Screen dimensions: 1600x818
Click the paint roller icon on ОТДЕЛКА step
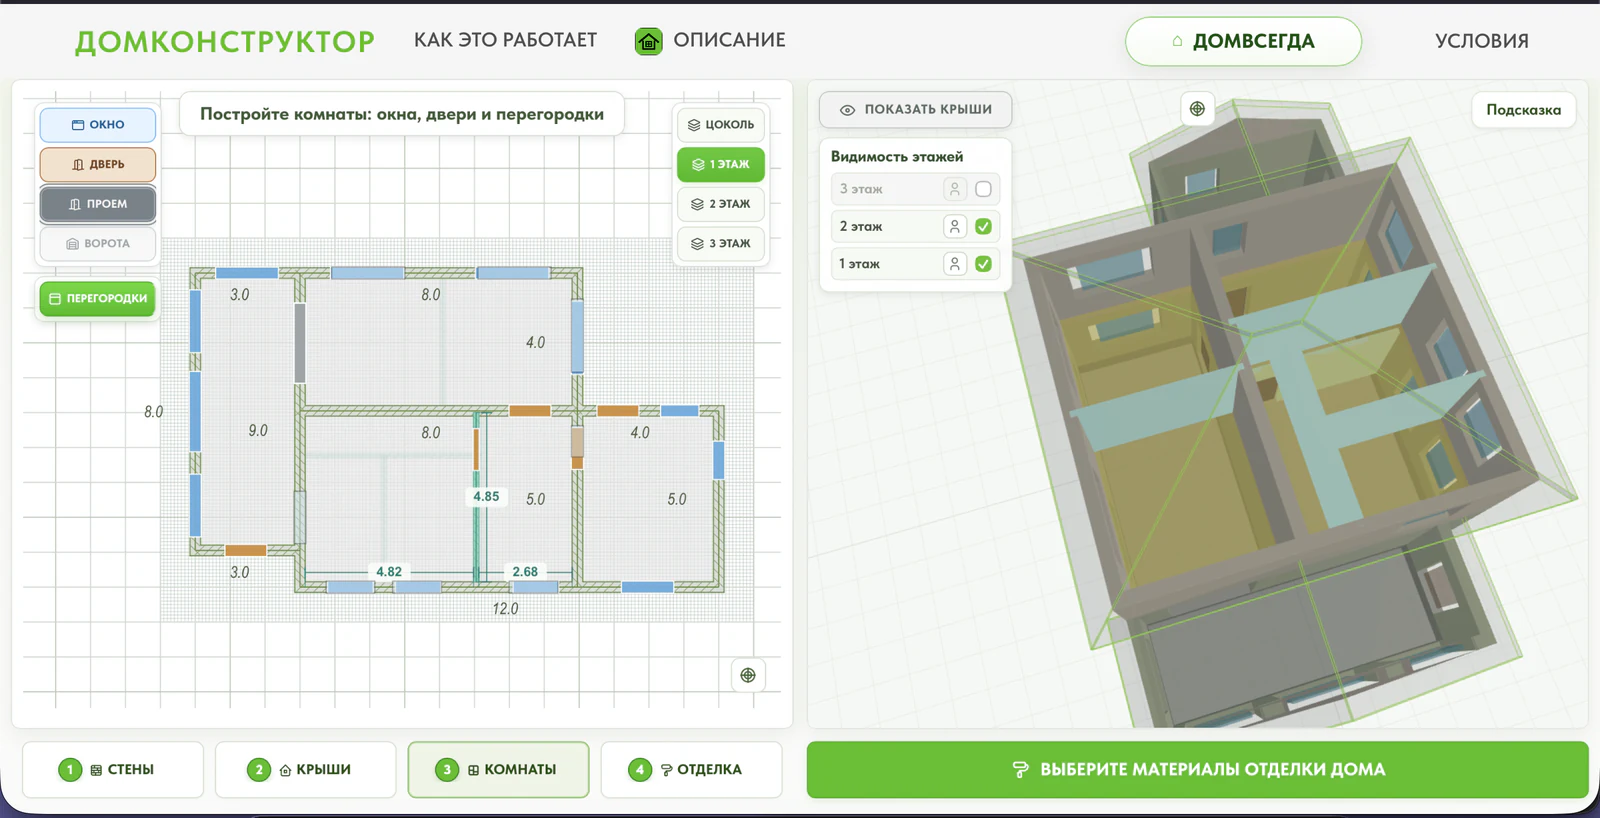click(666, 770)
